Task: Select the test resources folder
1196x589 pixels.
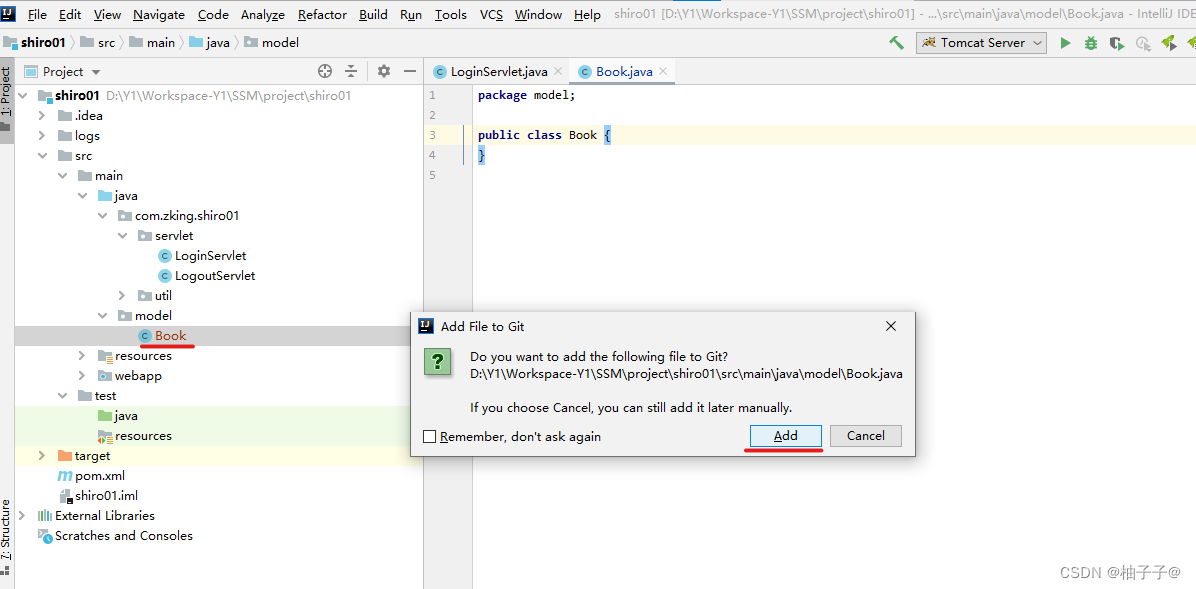Action: click(134, 436)
